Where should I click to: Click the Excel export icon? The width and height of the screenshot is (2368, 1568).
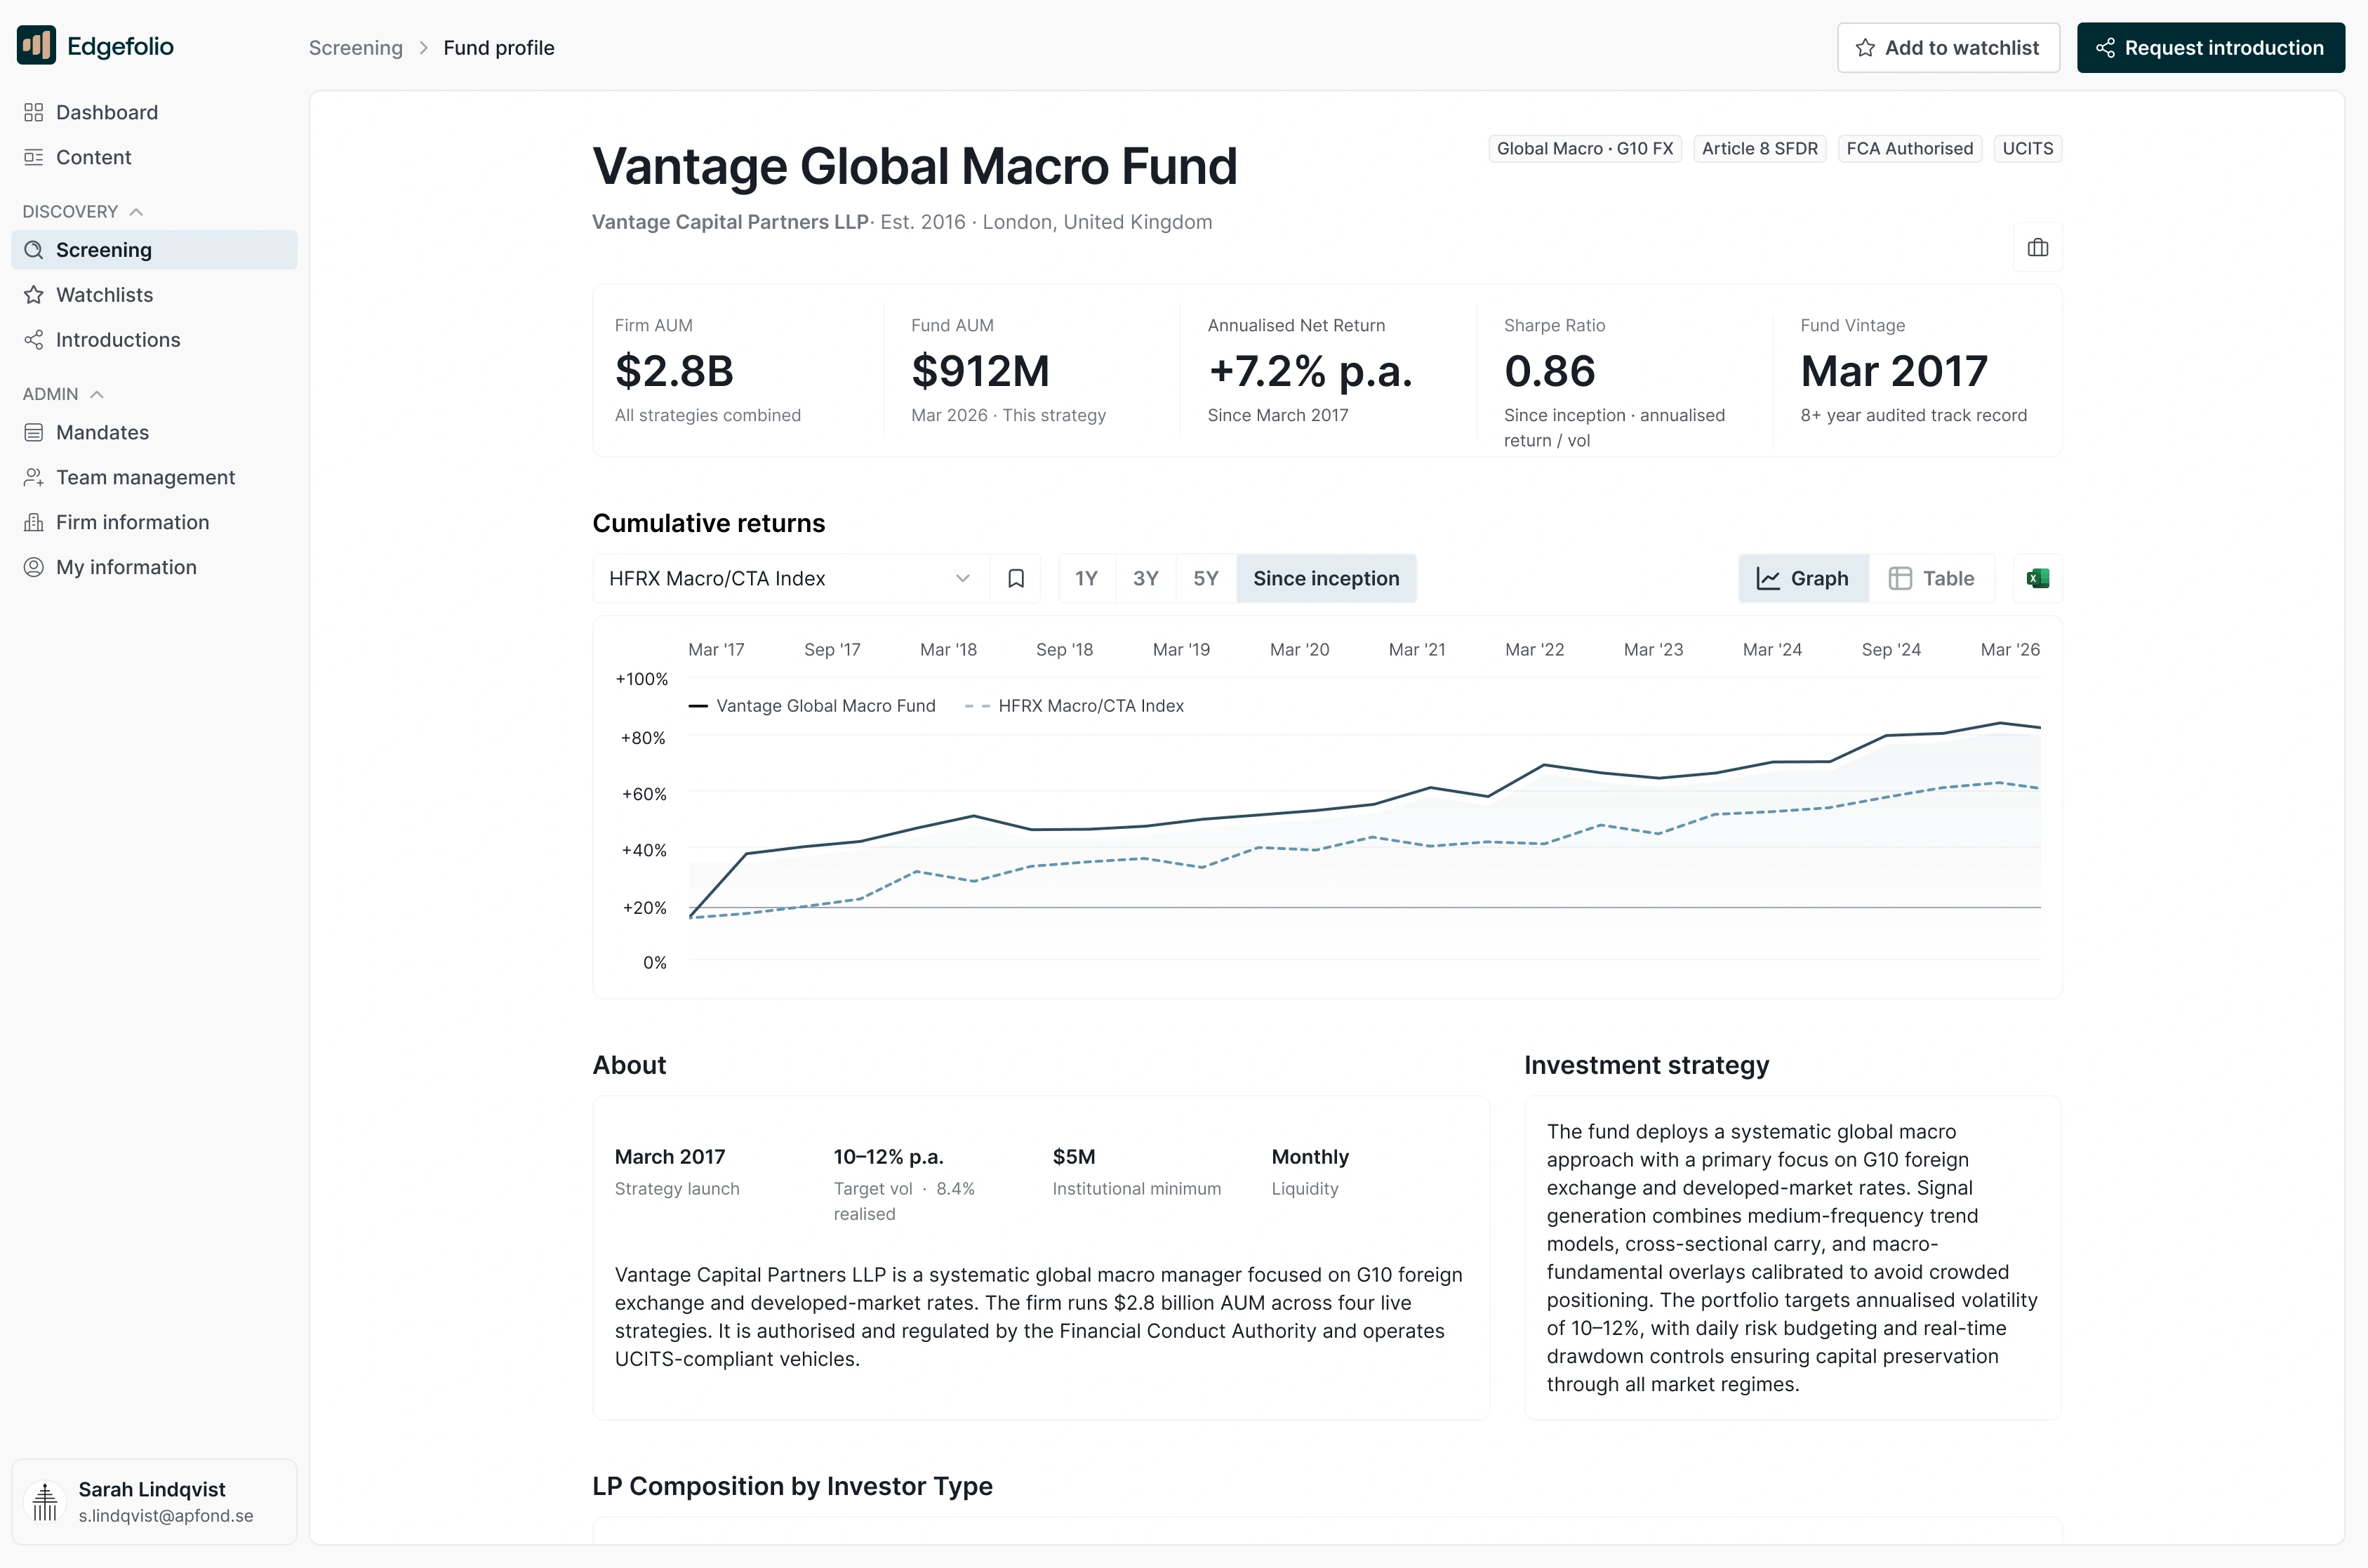[x=2037, y=578]
